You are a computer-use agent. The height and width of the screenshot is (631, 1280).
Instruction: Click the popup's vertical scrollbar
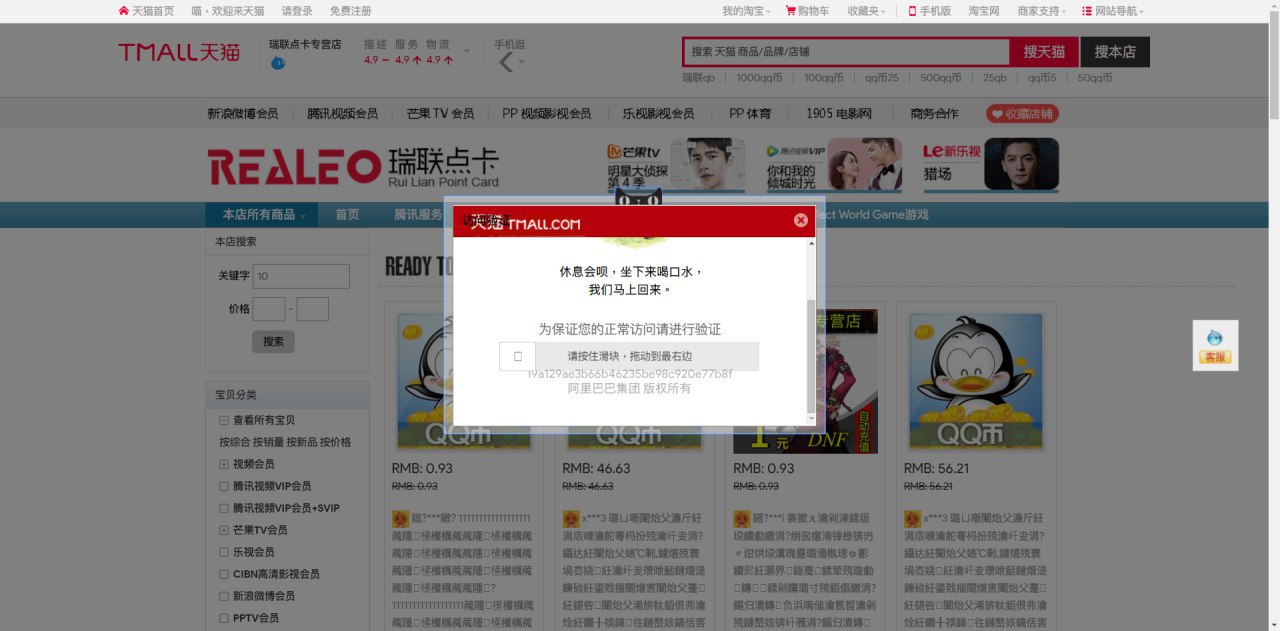(811, 355)
